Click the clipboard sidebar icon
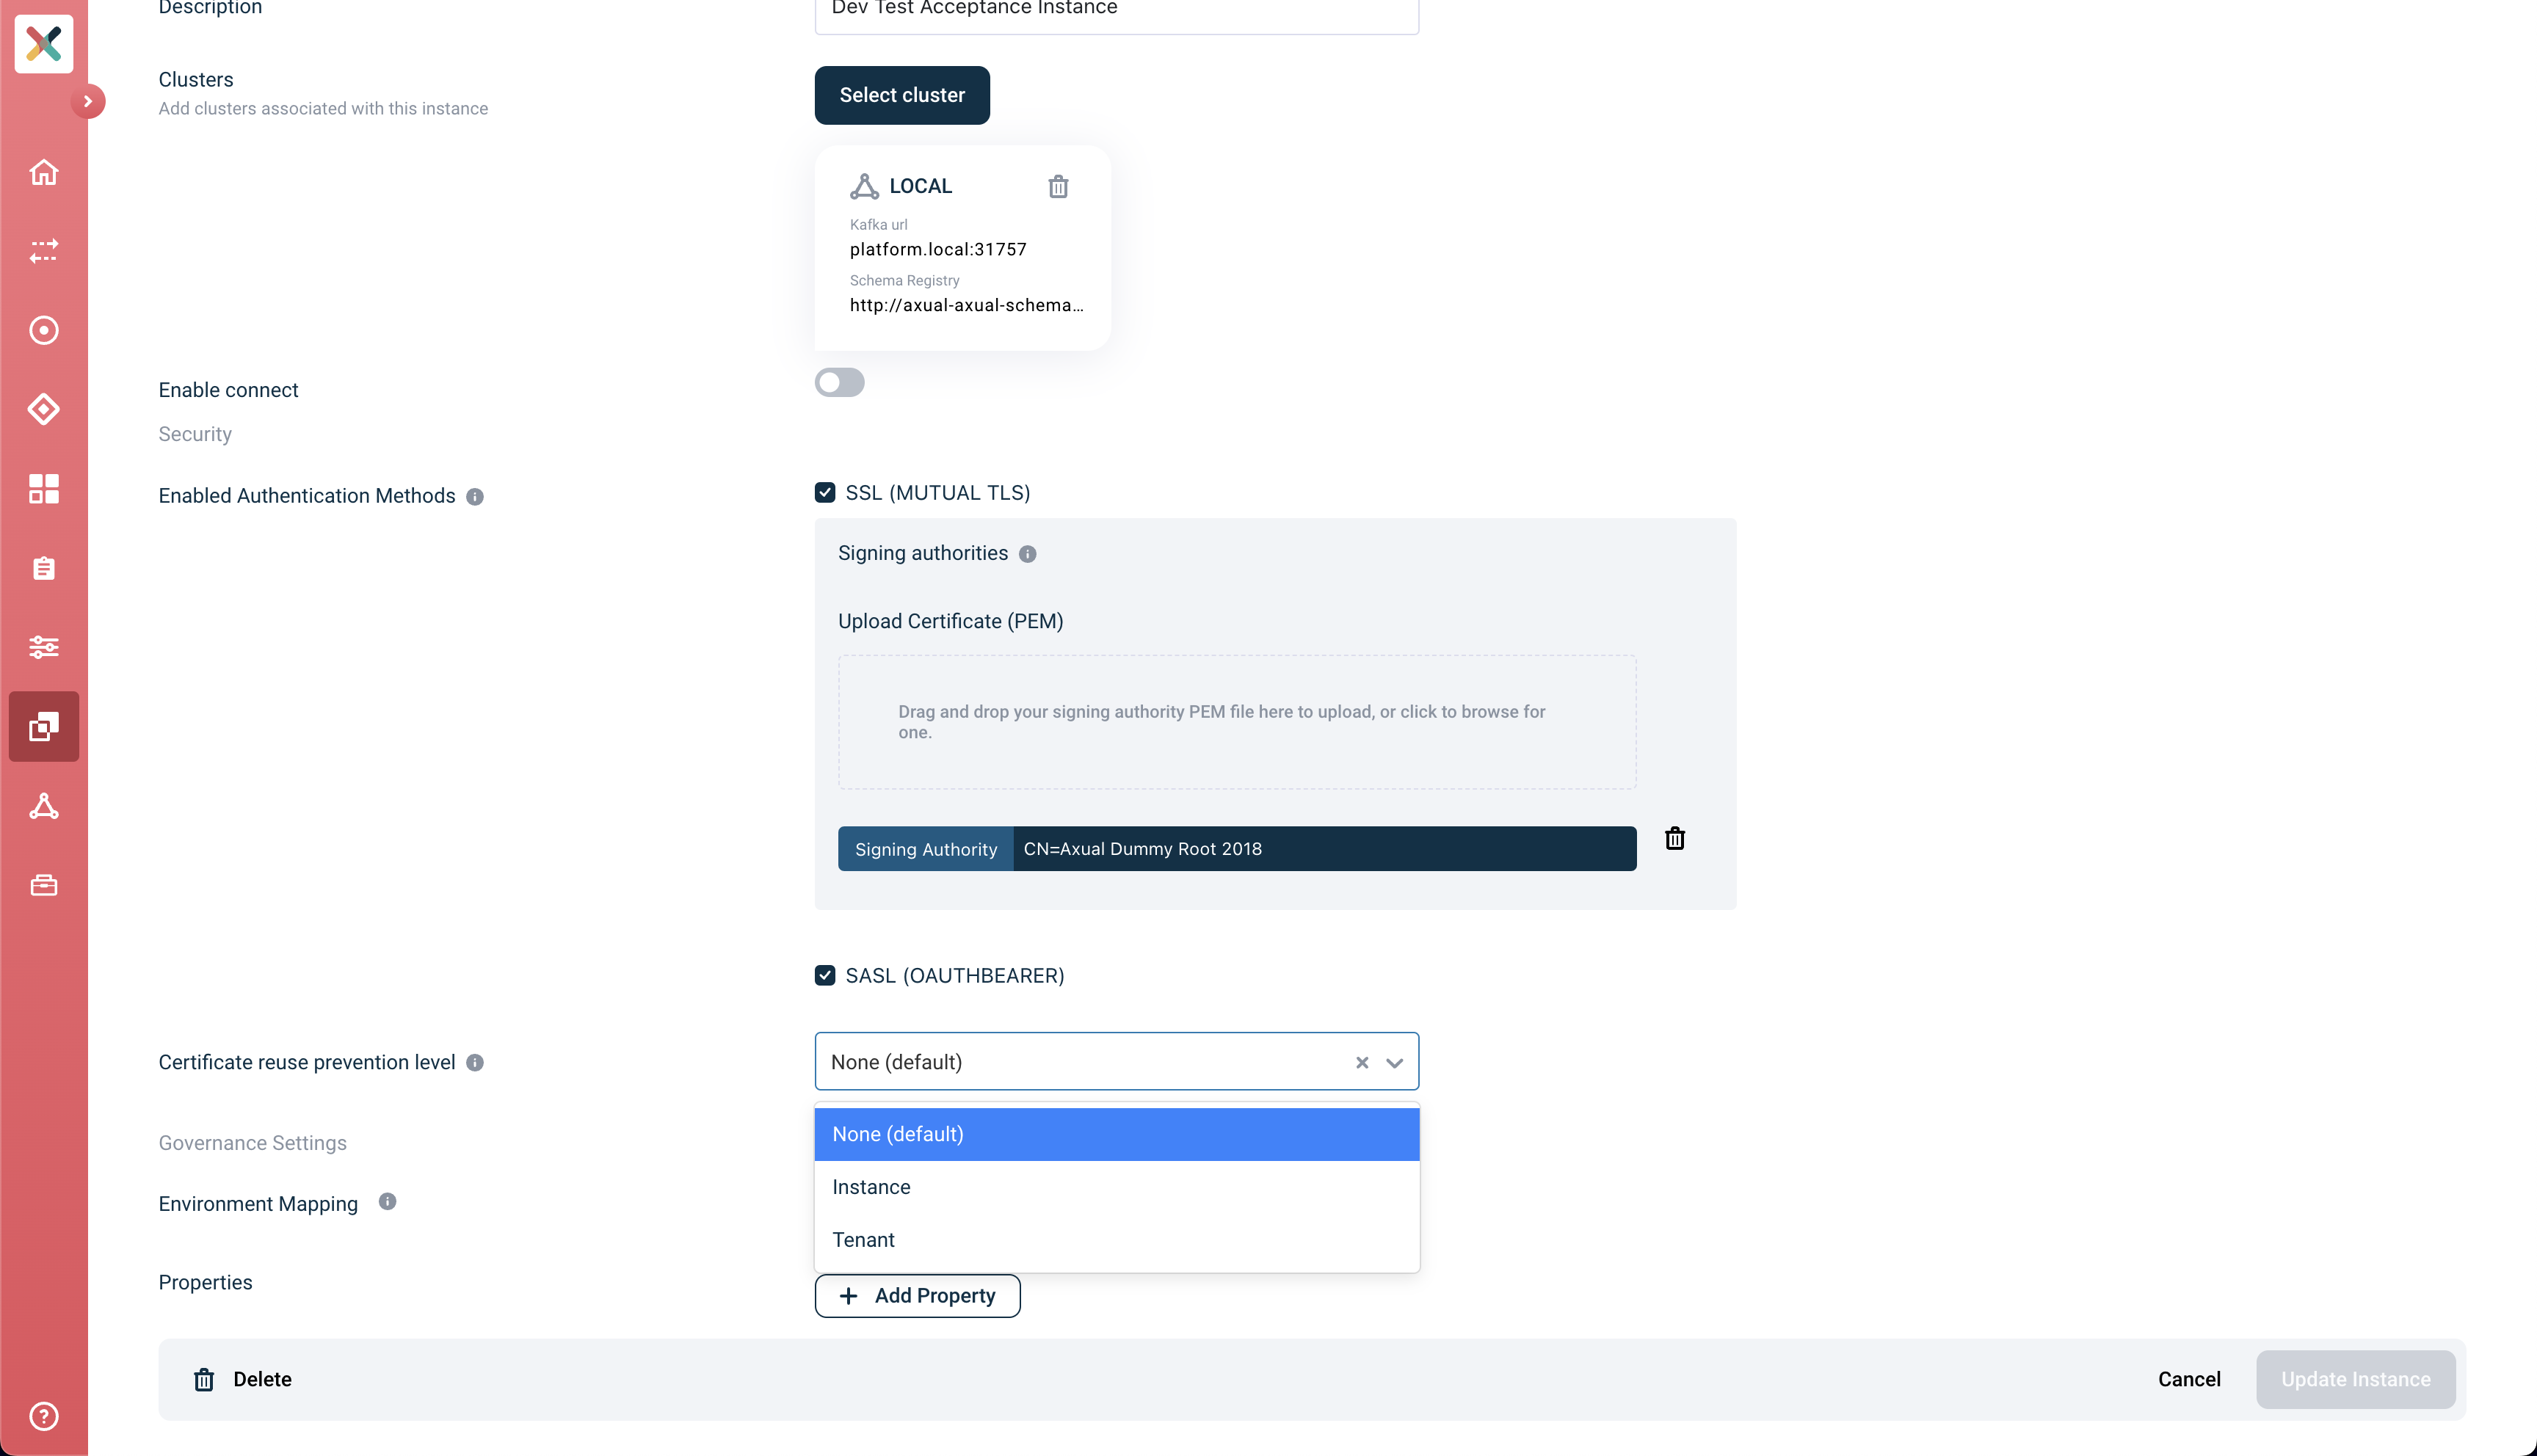Image resolution: width=2537 pixels, height=1456 pixels. (43, 568)
